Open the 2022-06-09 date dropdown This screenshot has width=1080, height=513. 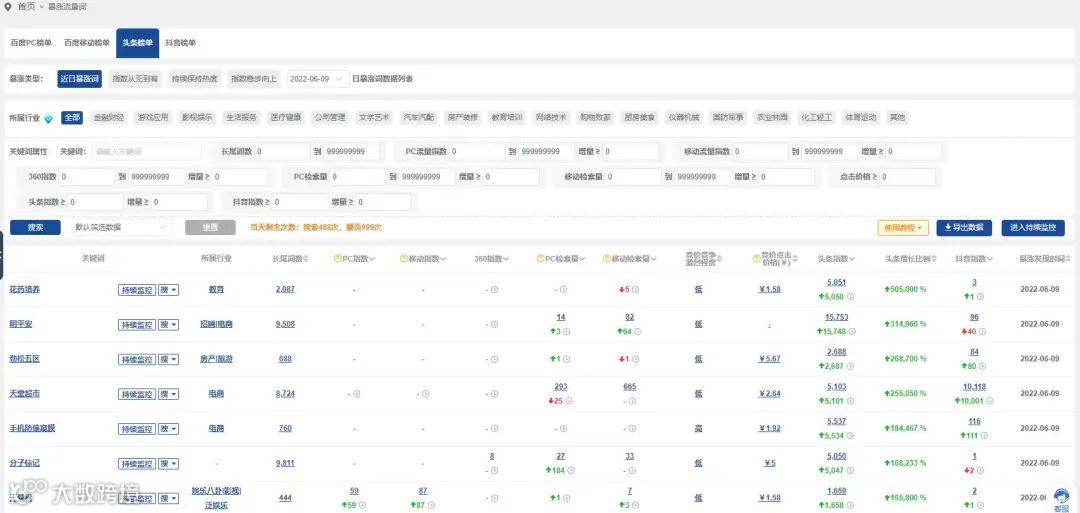[317, 78]
